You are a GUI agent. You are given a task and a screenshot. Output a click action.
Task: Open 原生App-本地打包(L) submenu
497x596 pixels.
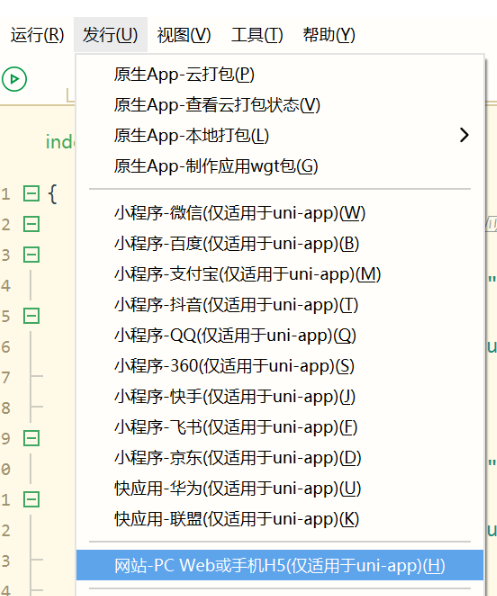[x=280, y=135]
